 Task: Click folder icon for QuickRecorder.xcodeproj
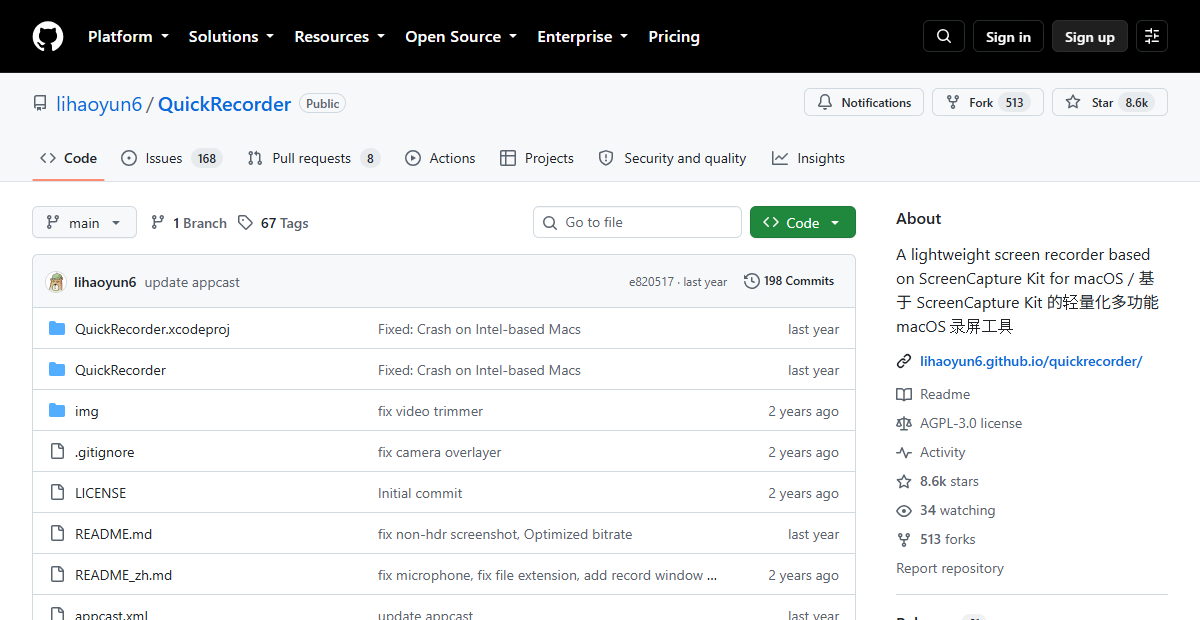click(x=57, y=329)
